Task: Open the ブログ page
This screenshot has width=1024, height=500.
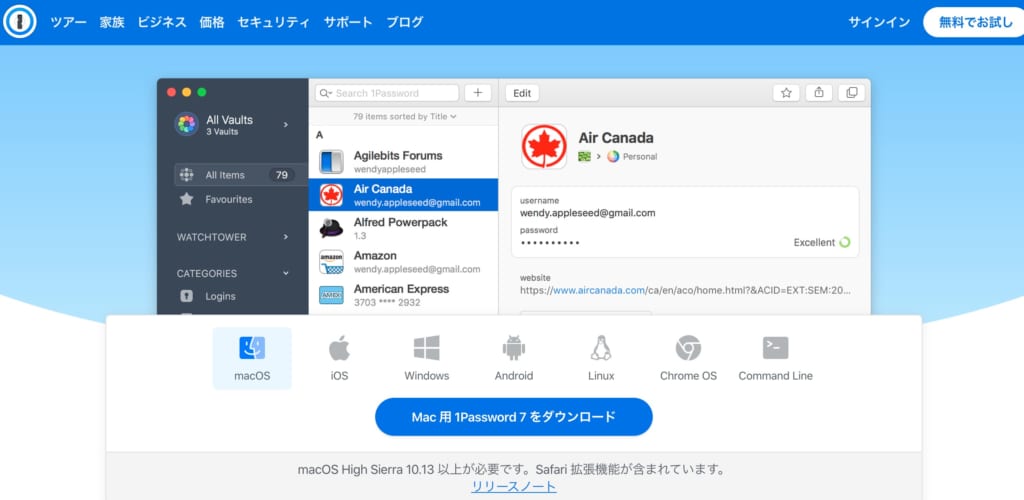Action: coord(404,22)
